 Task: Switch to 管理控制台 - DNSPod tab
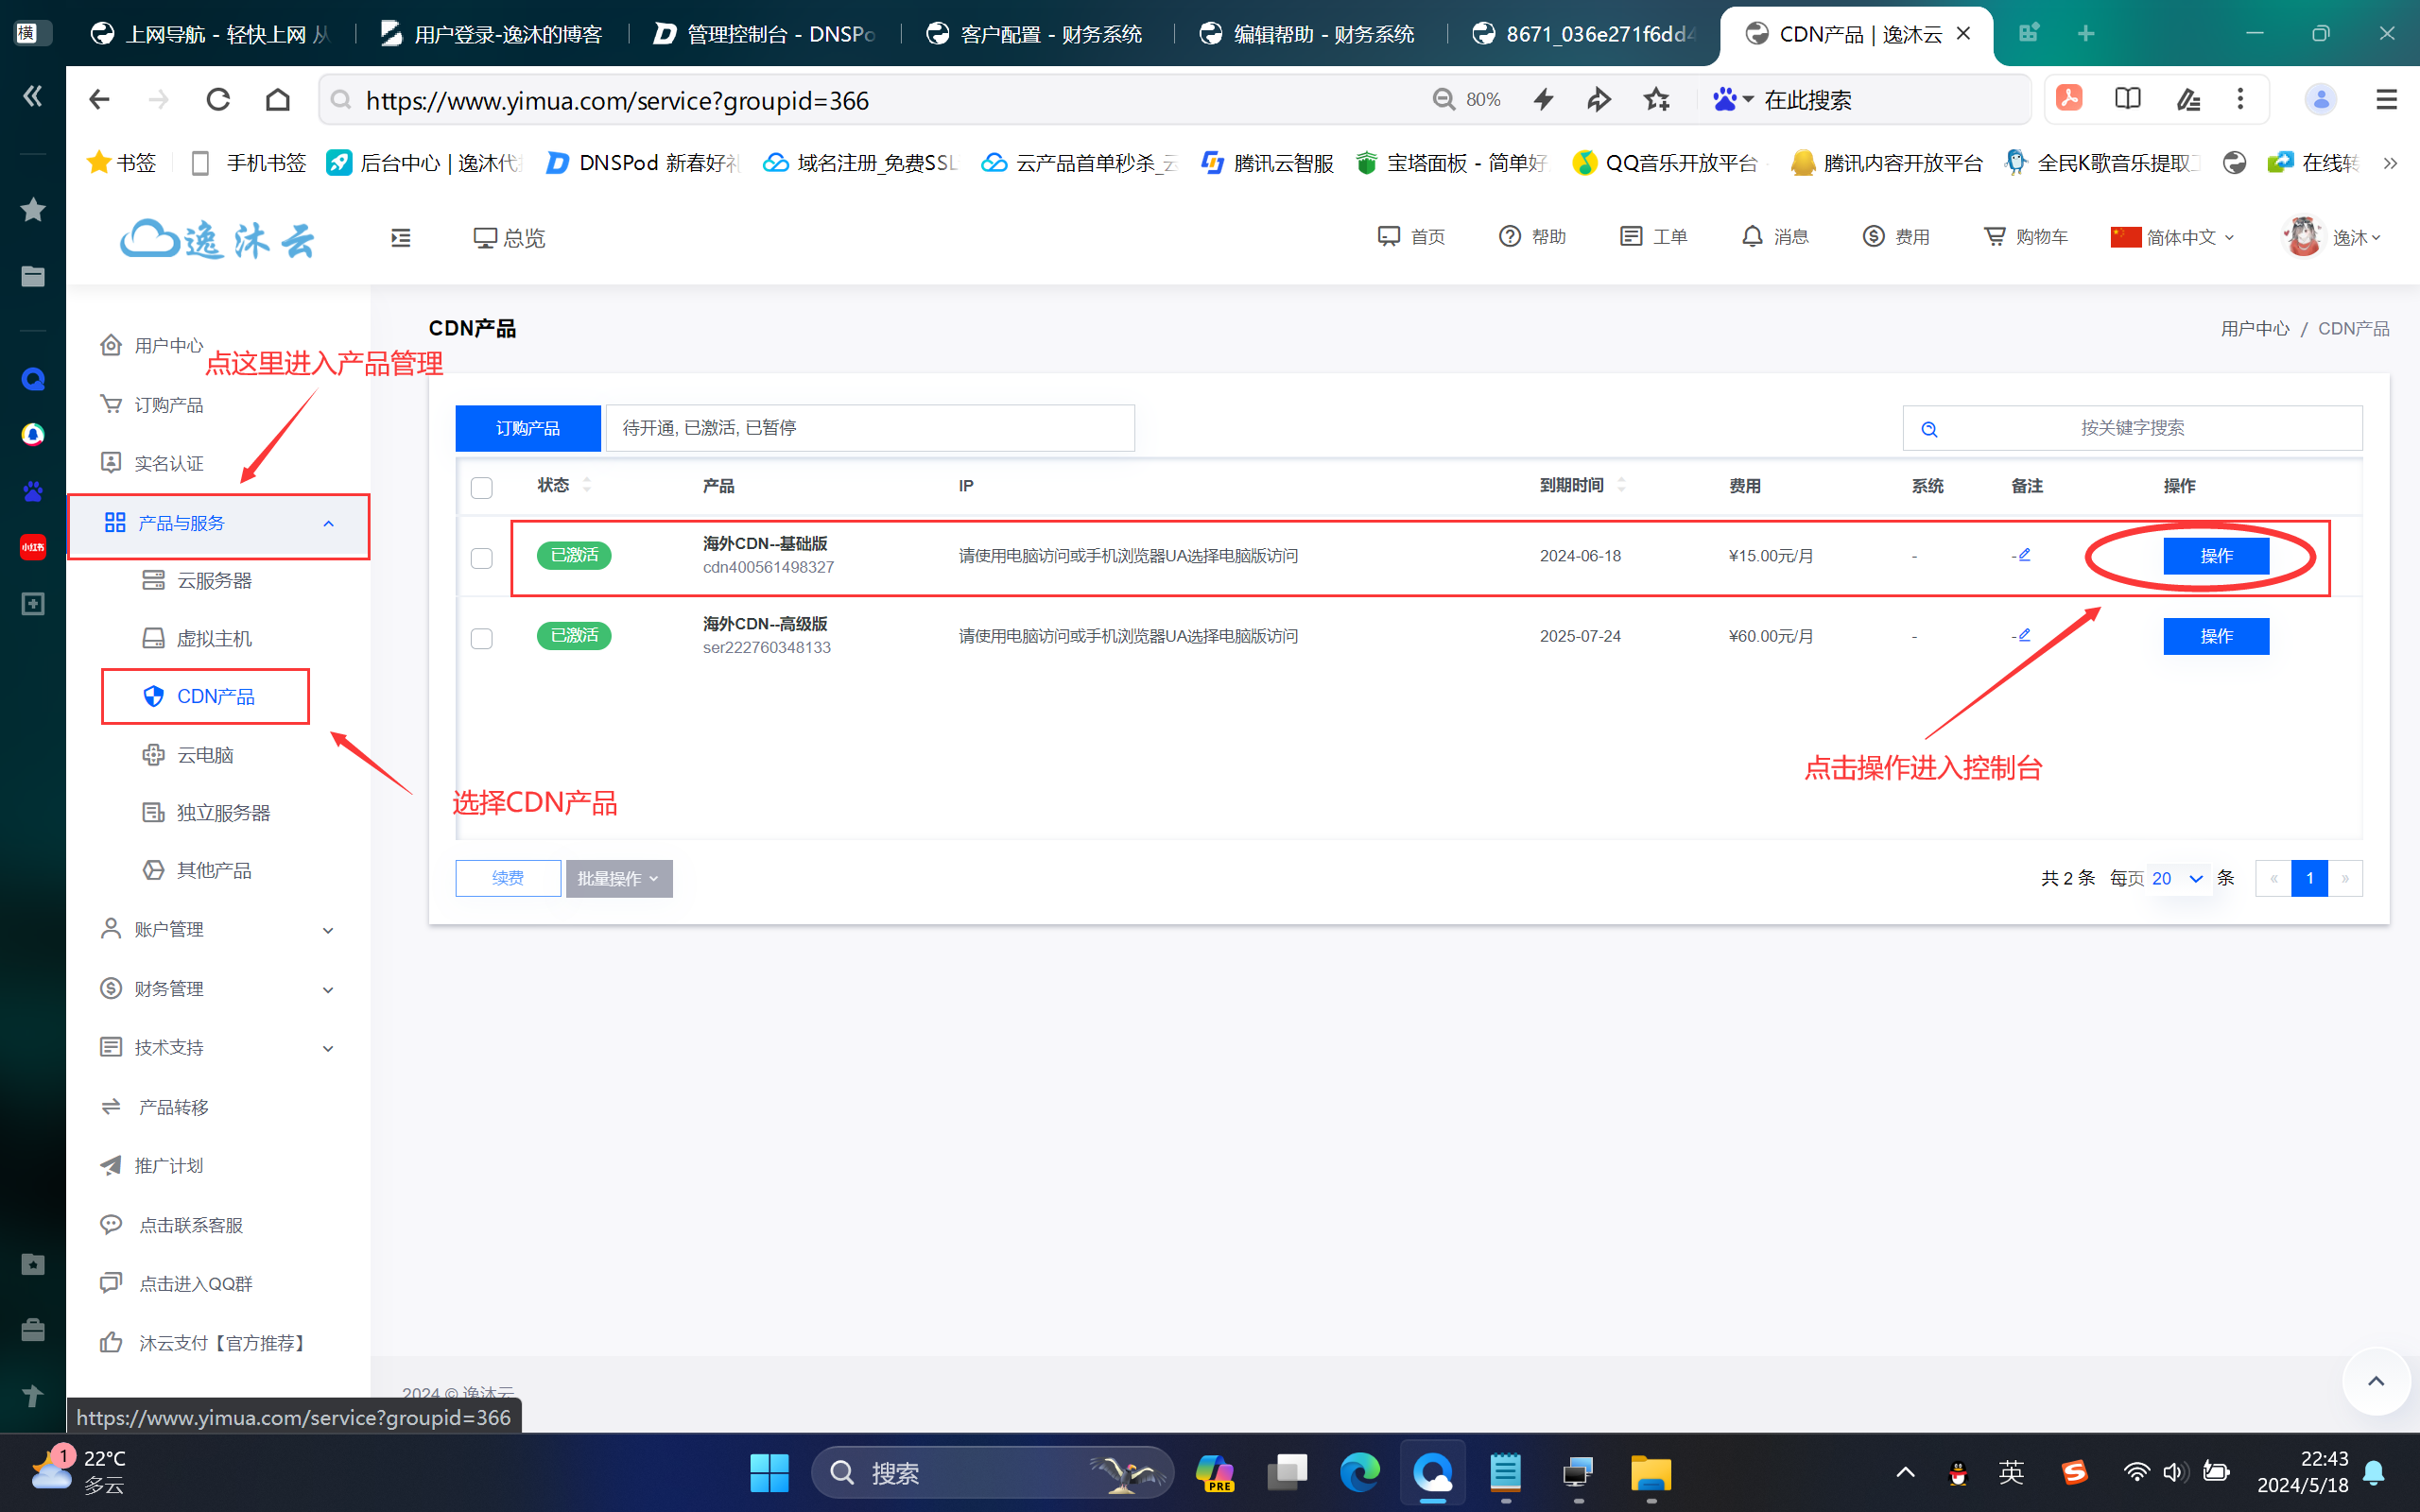[x=766, y=34]
